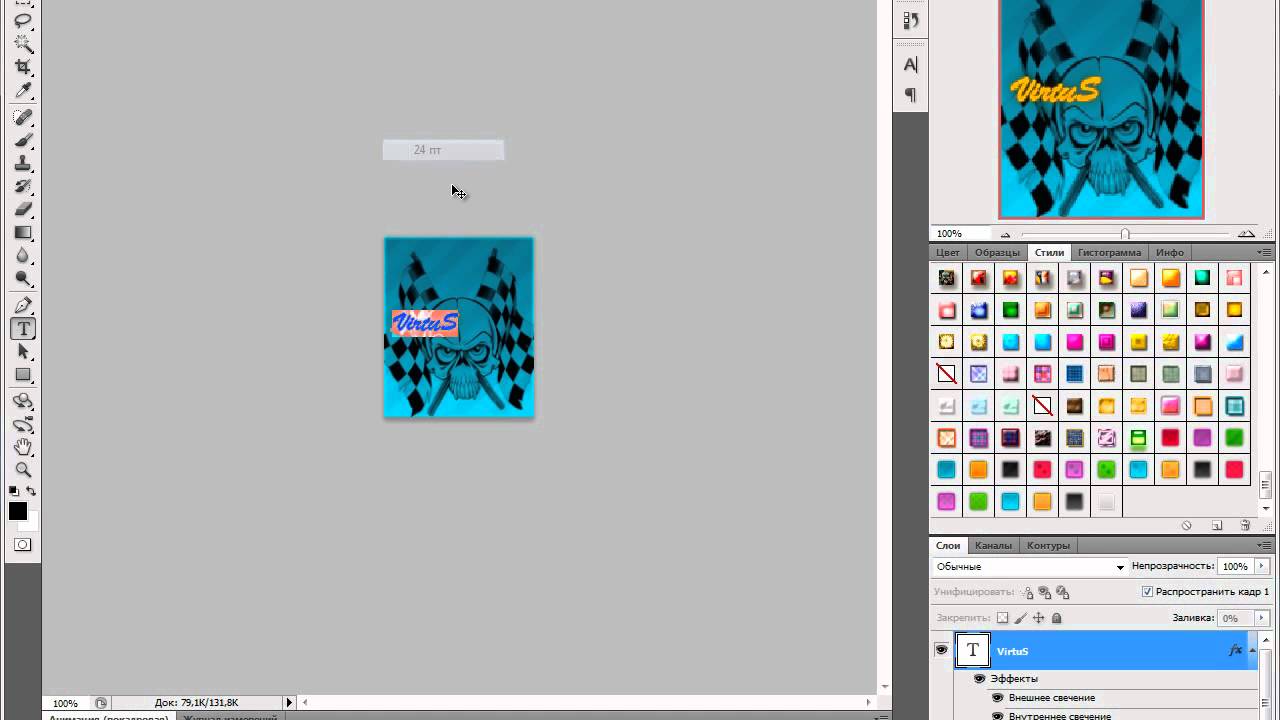Switch to the Цвет tab
1280x720 pixels.
point(948,253)
